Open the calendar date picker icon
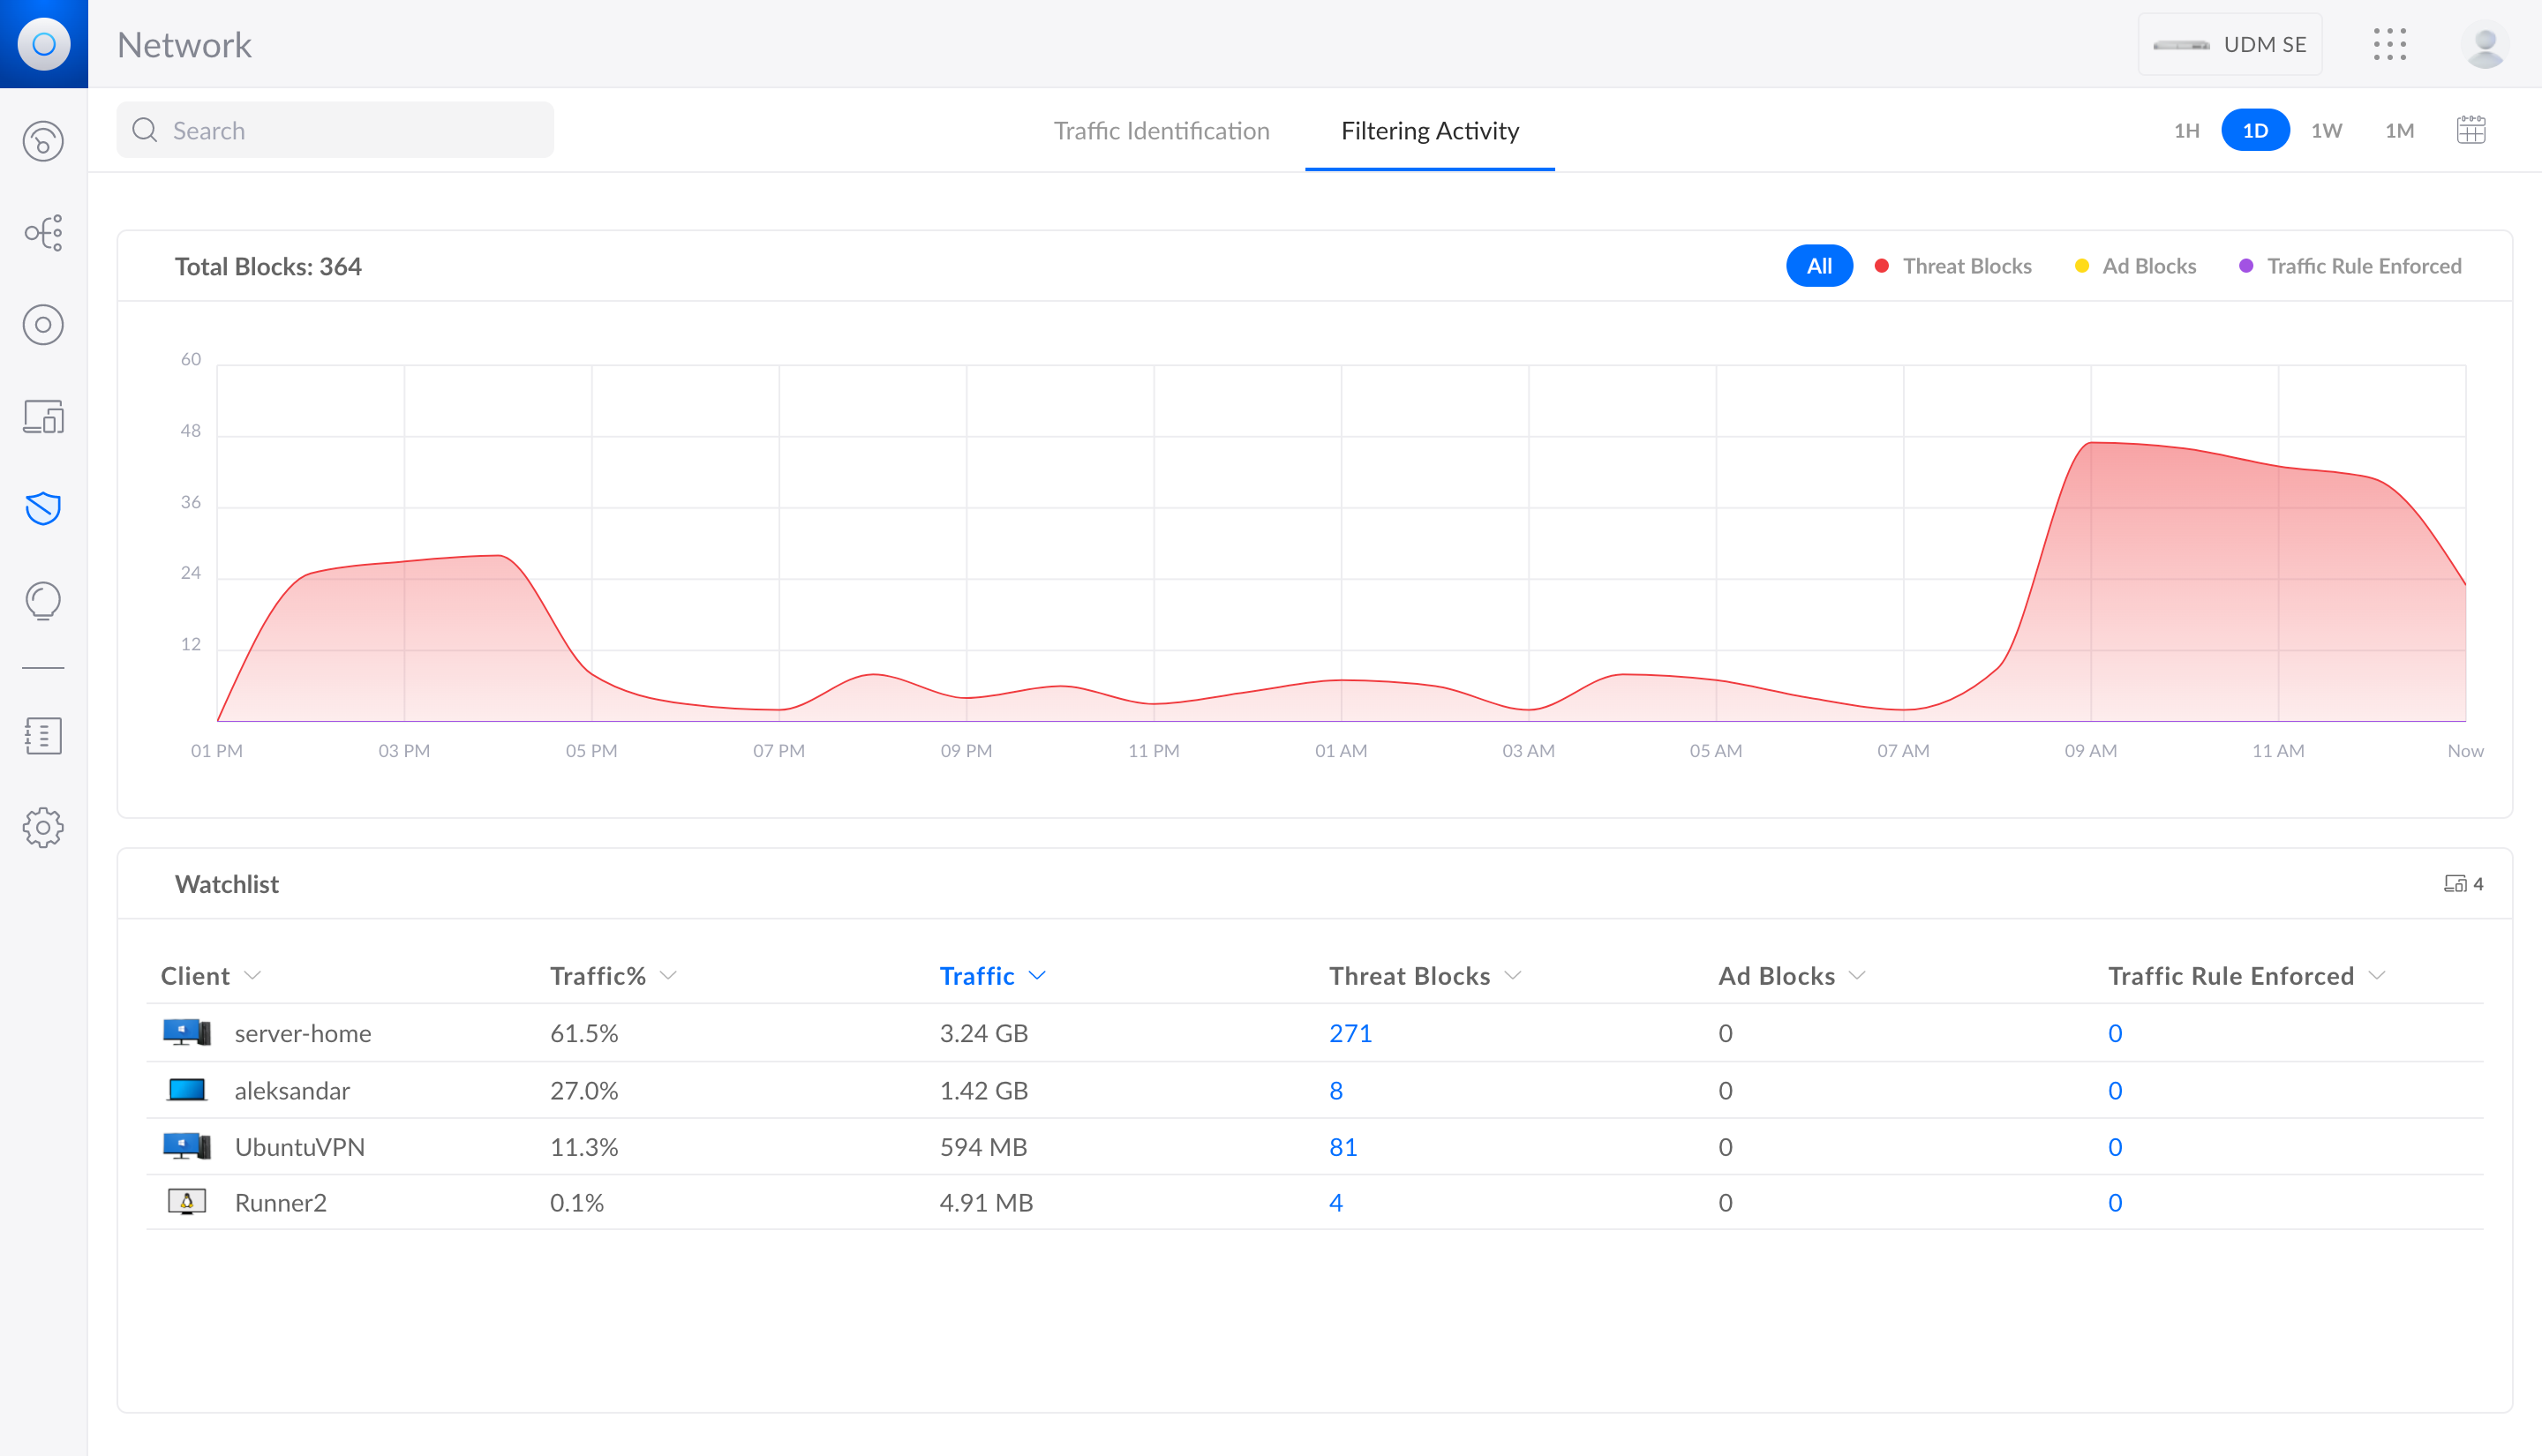The width and height of the screenshot is (2542, 1456). click(x=2470, y=130)
